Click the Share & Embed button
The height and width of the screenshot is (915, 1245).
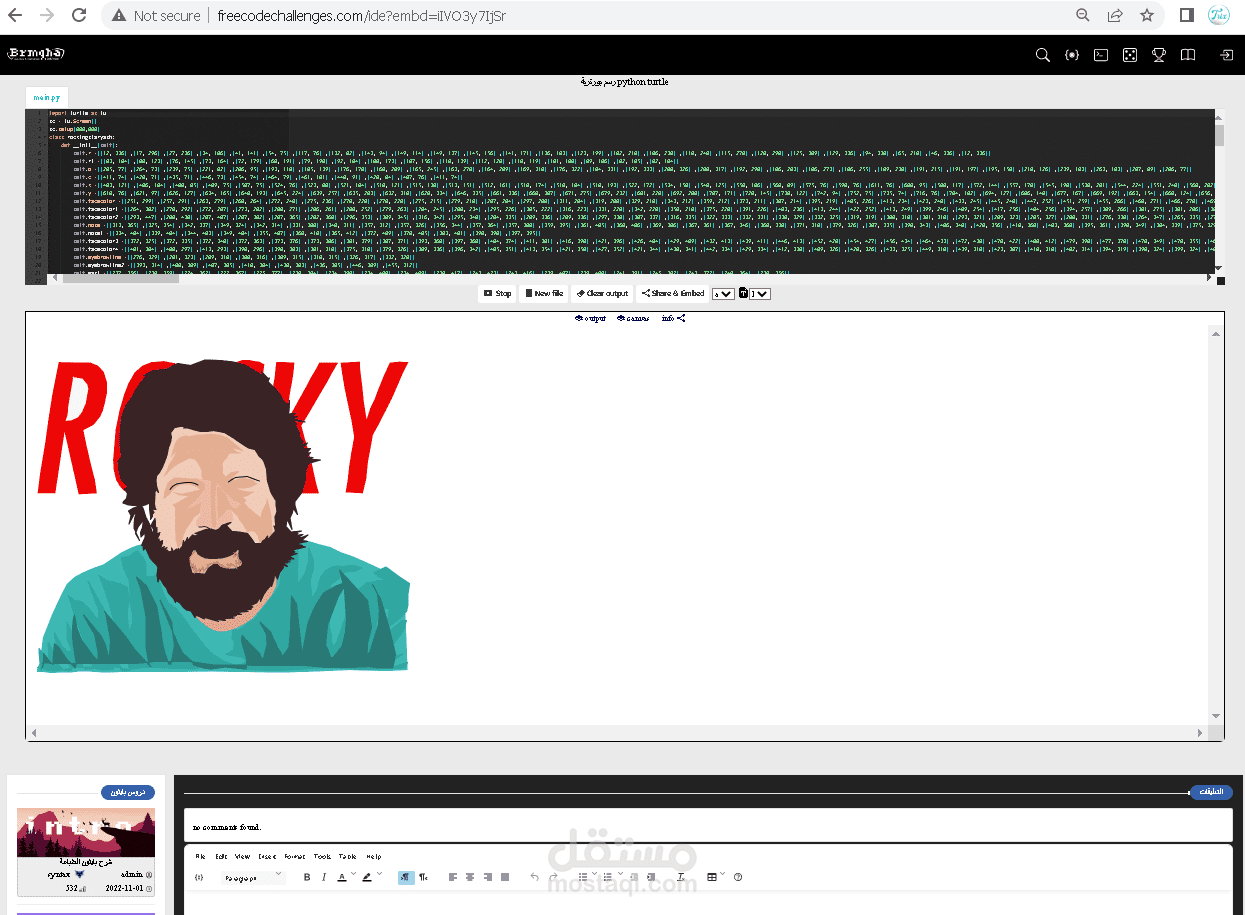673,294
